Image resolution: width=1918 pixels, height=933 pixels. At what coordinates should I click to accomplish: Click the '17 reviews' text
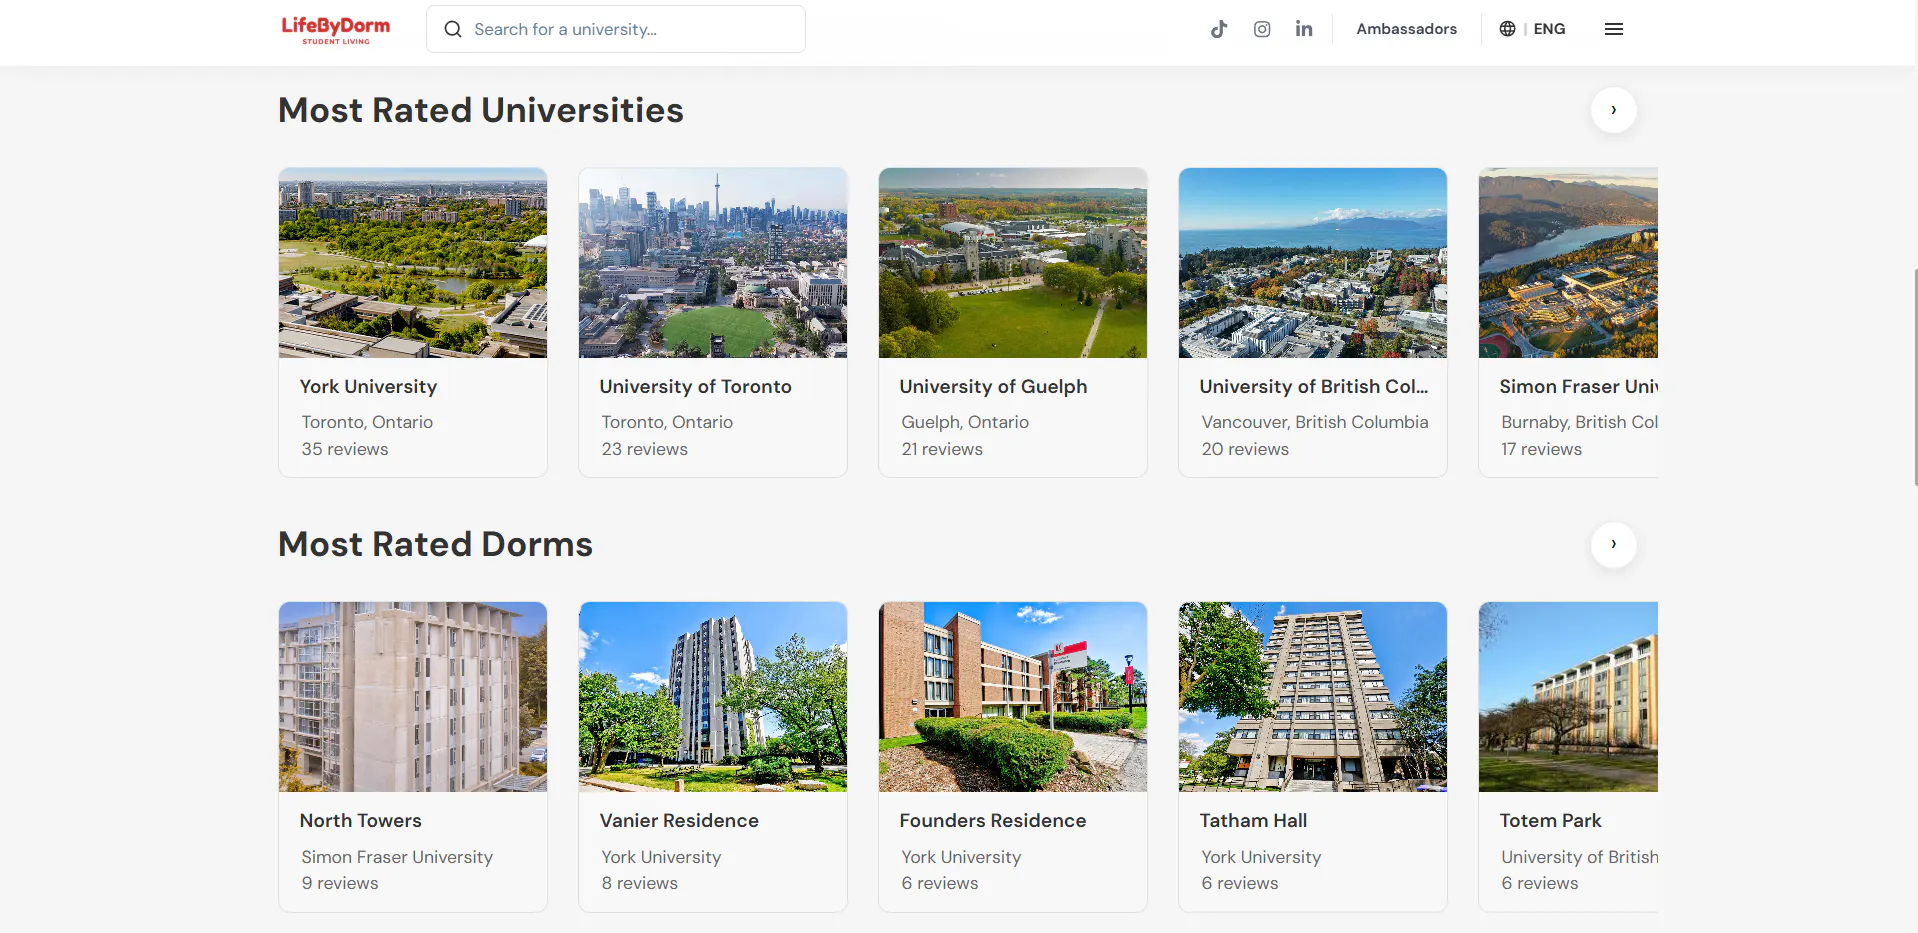click(x=1541, y=449)
